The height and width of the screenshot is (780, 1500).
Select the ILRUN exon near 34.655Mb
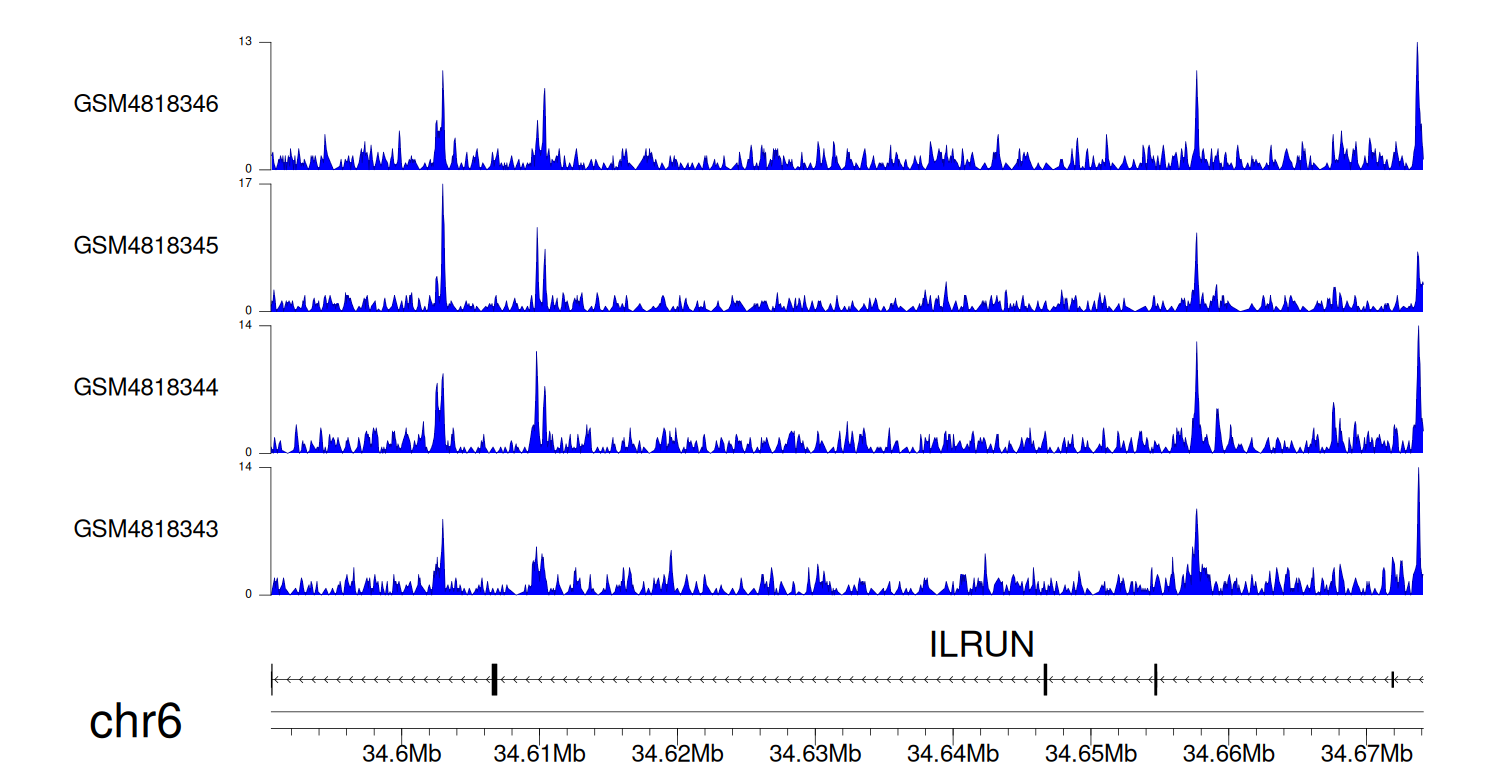(x=1155, y=679)
